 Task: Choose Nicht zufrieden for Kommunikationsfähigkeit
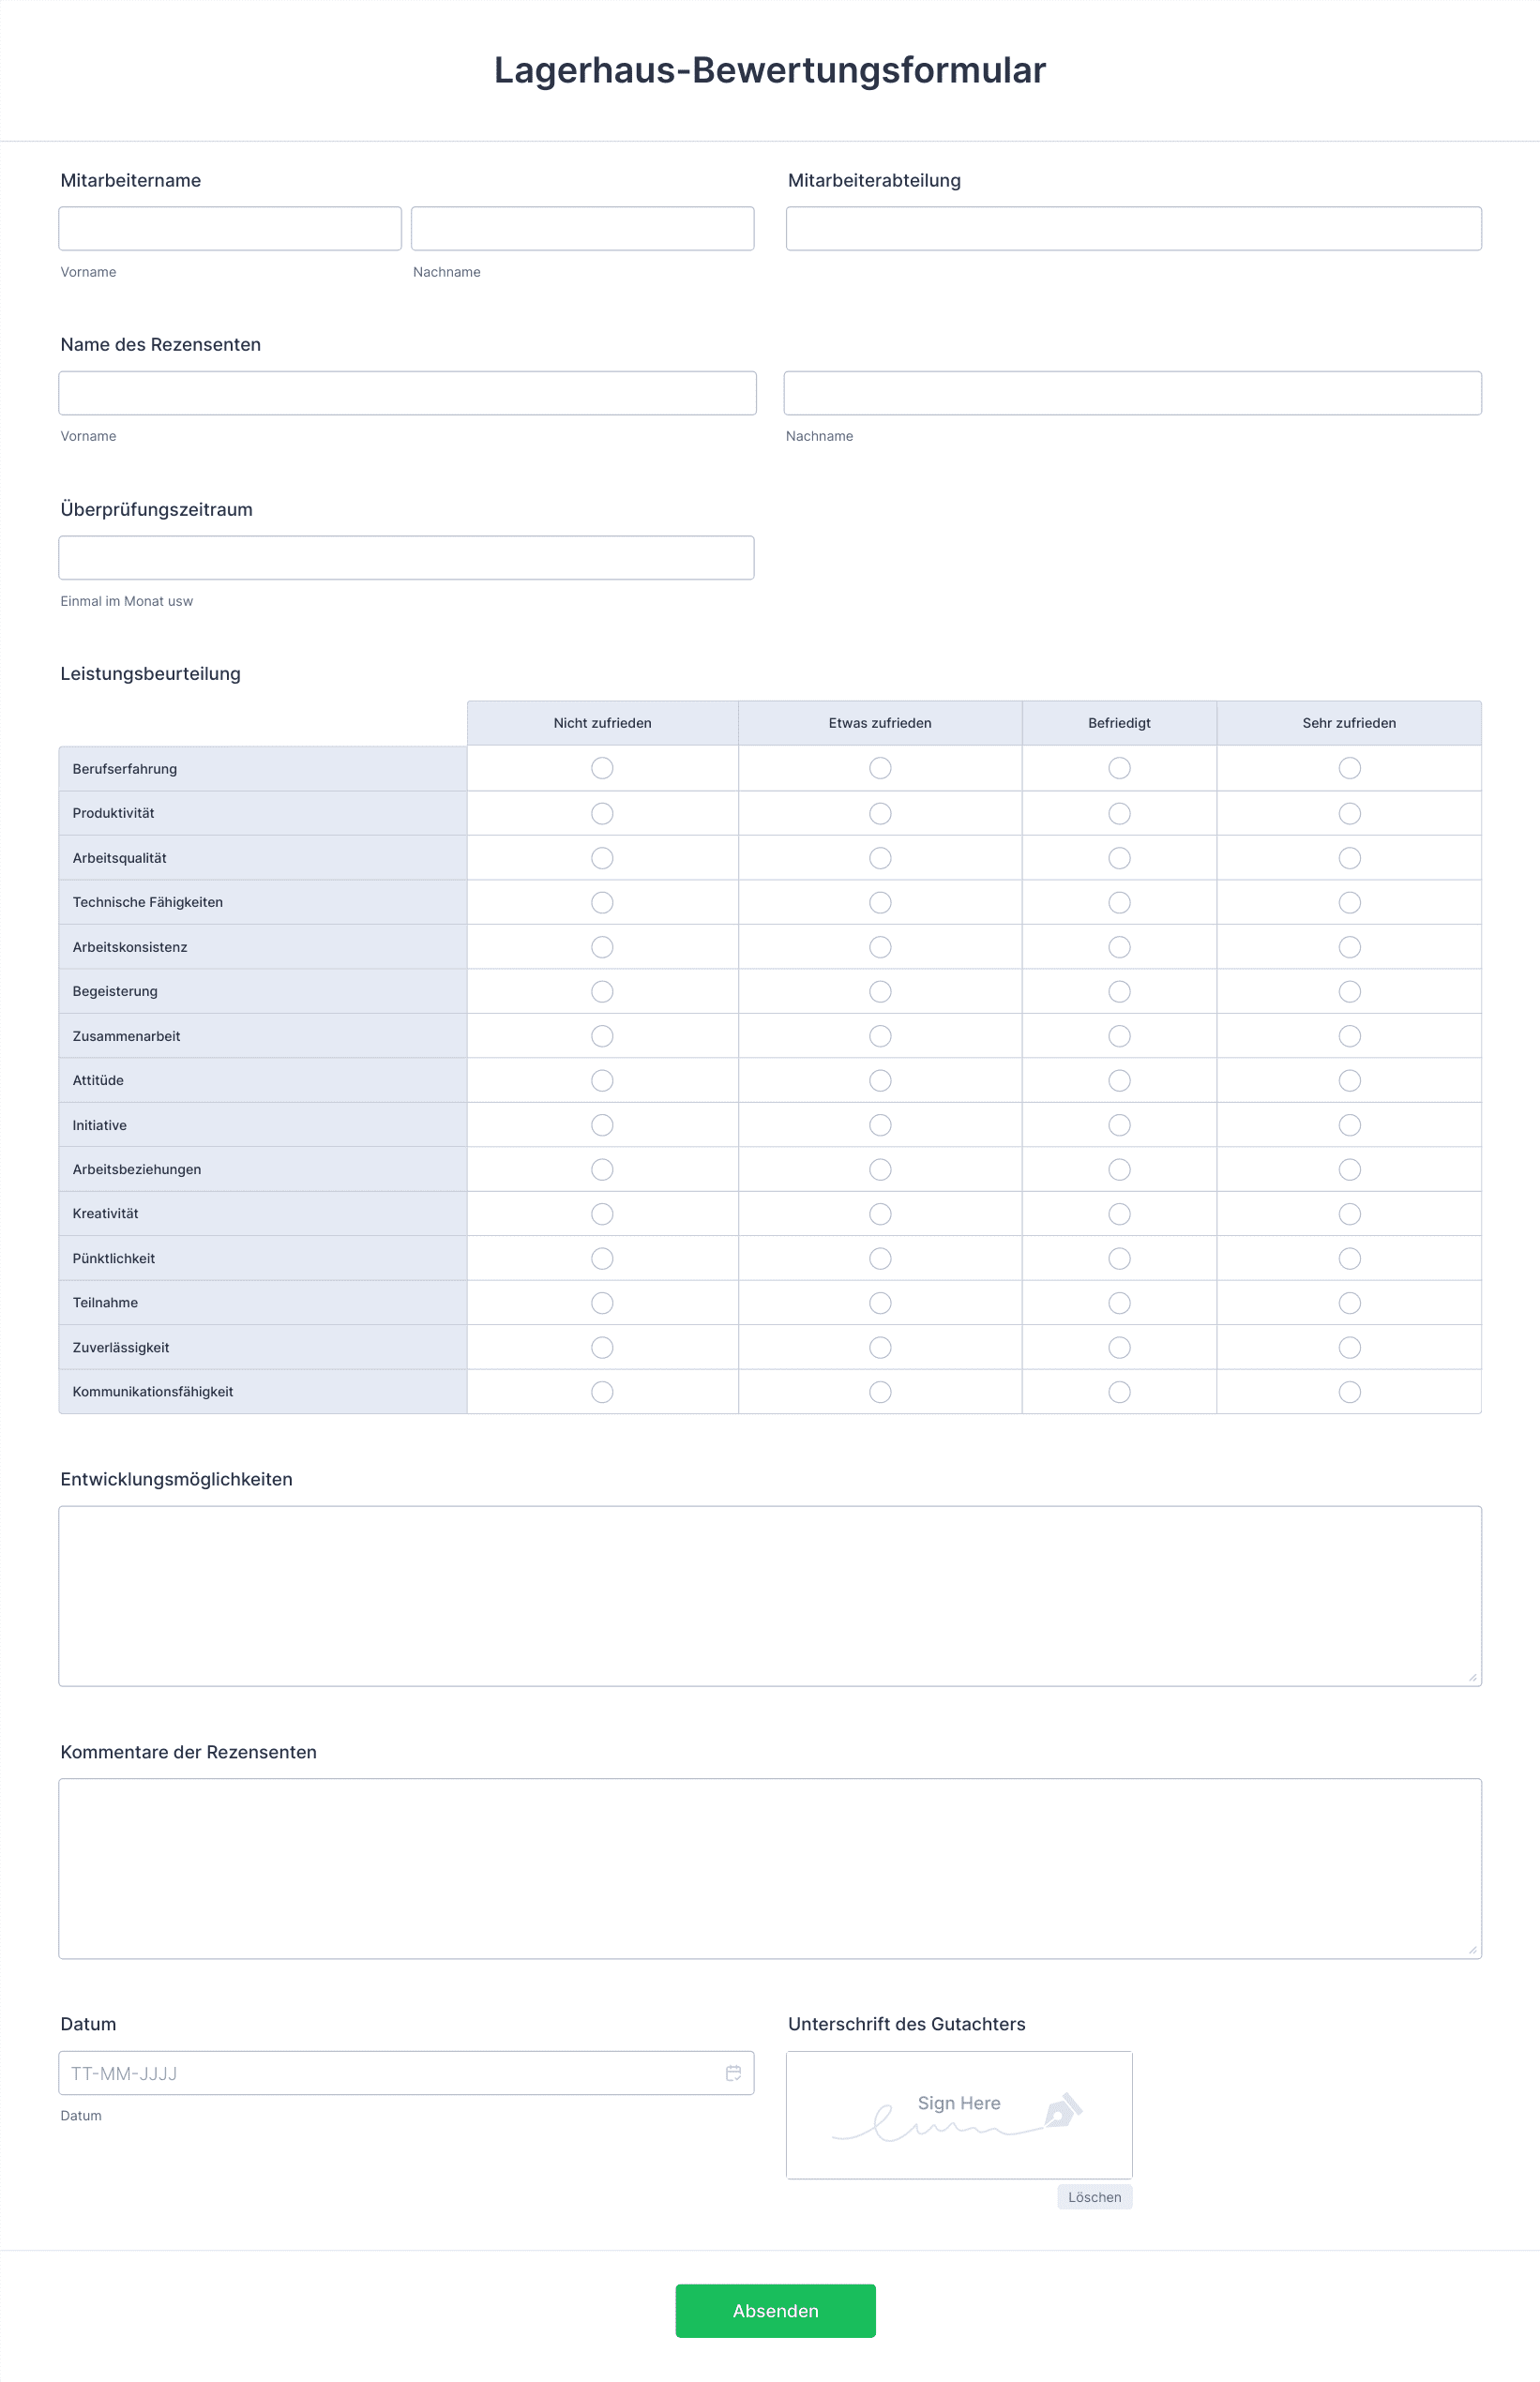tap(602, 1392)
